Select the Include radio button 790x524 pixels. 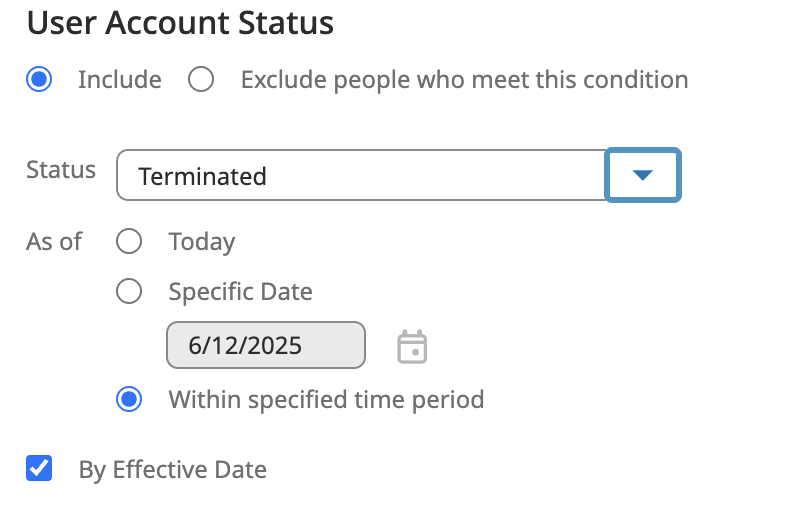coord(39,80)
